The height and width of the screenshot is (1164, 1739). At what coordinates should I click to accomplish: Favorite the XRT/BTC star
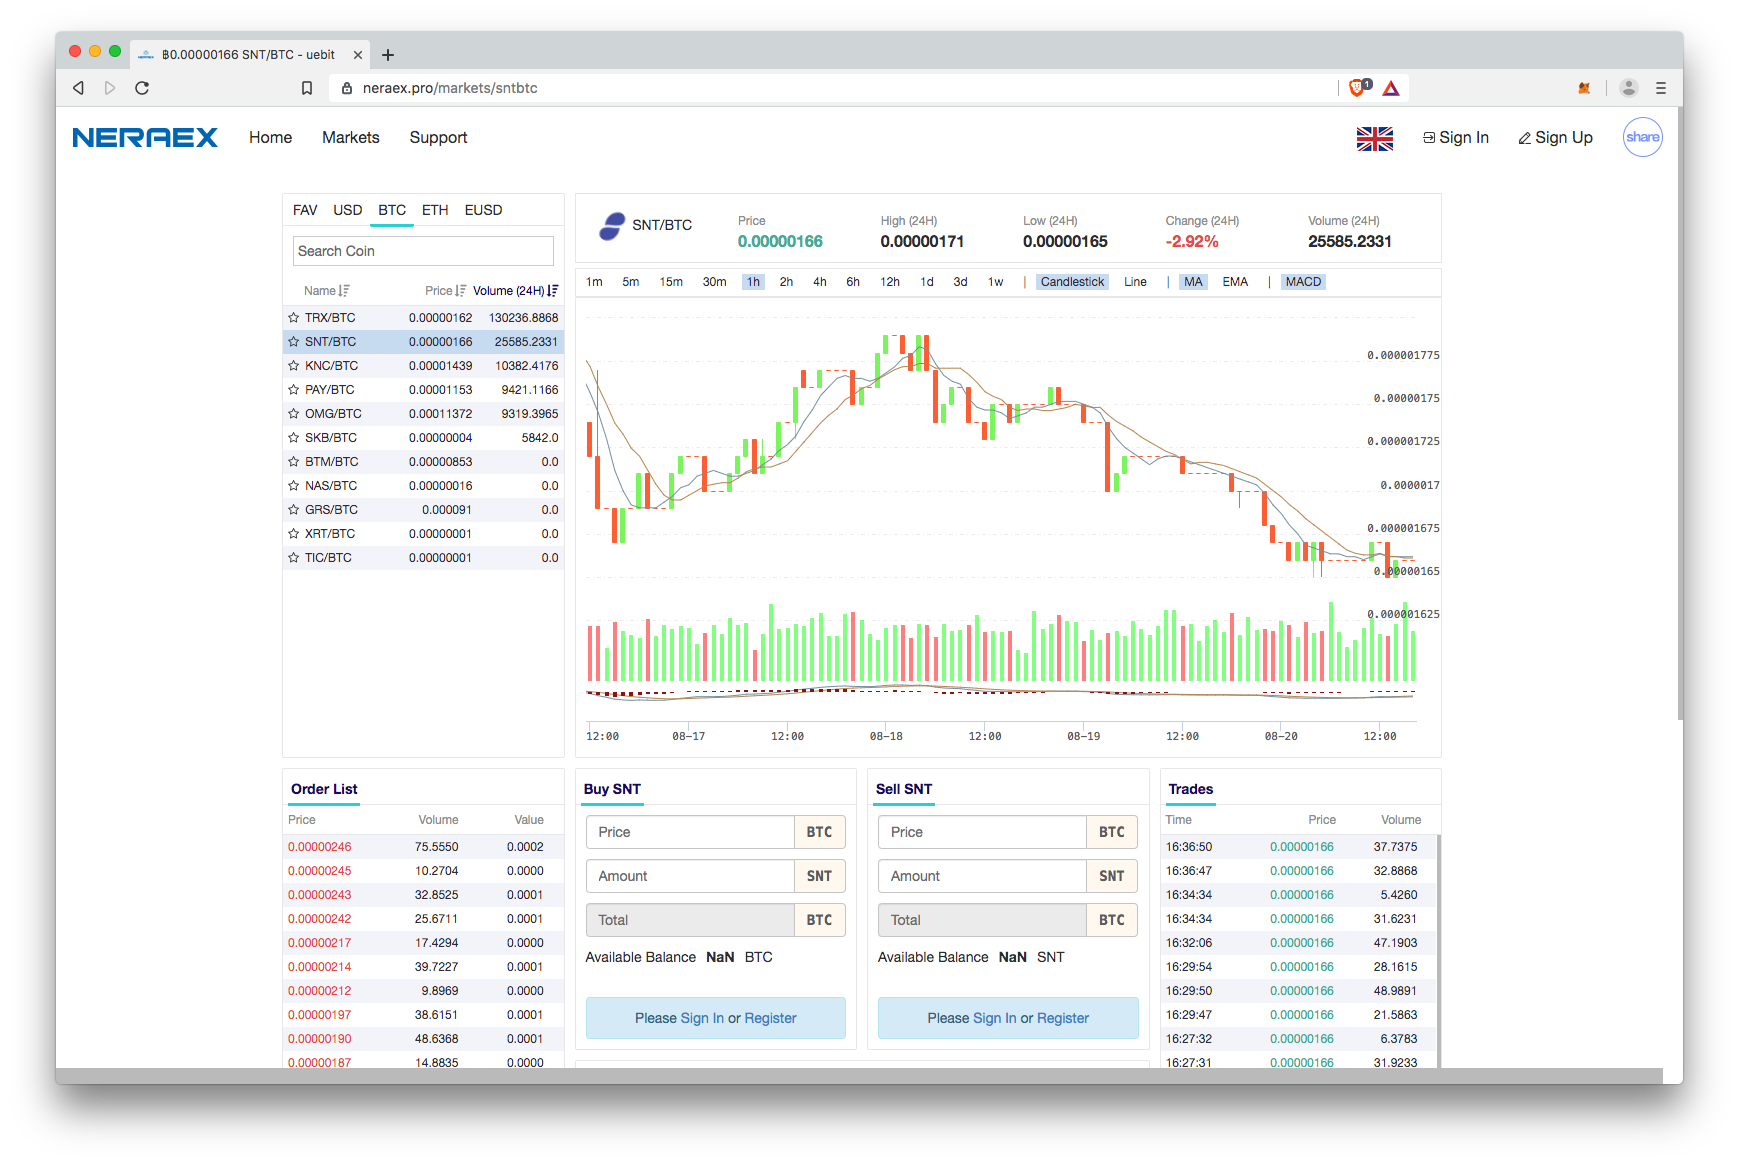294,534
